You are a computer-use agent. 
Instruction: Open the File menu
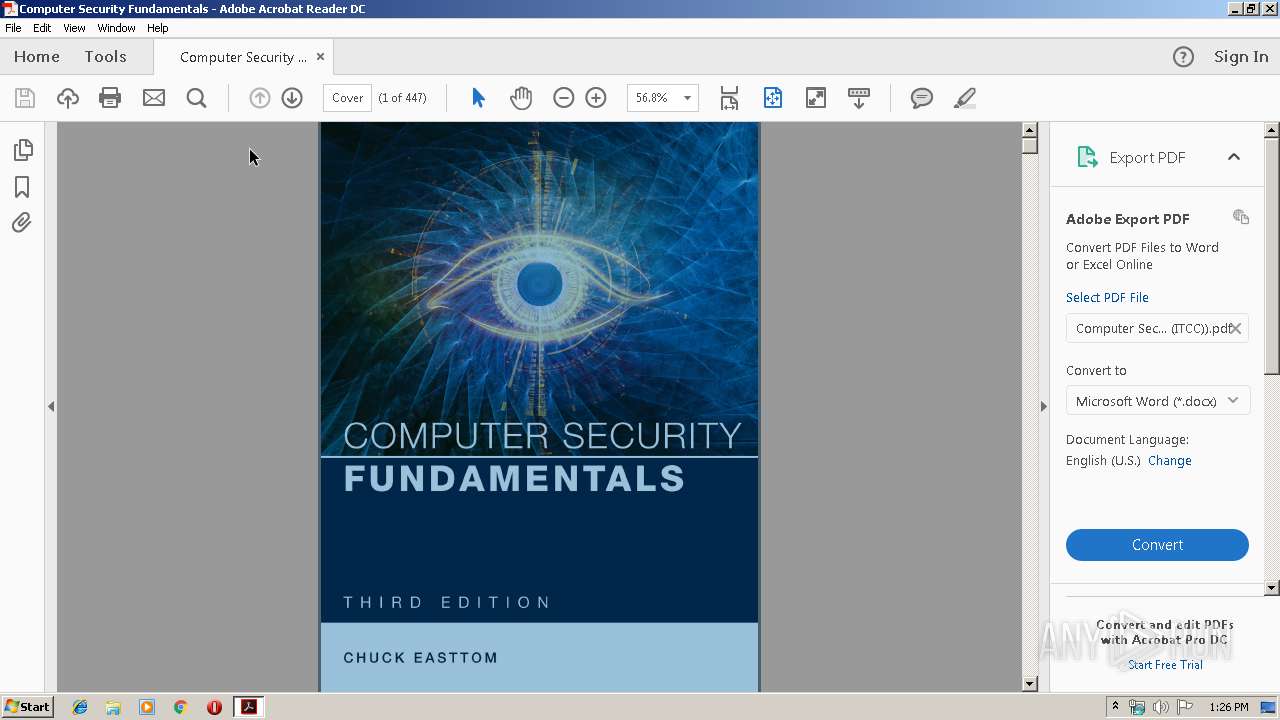click(13, 28)
